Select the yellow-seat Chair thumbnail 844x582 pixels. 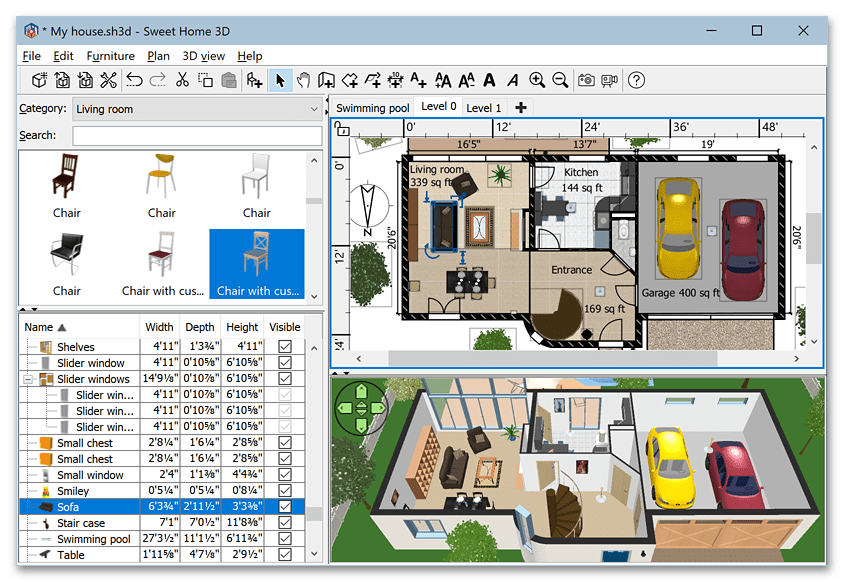click(161, 185)
